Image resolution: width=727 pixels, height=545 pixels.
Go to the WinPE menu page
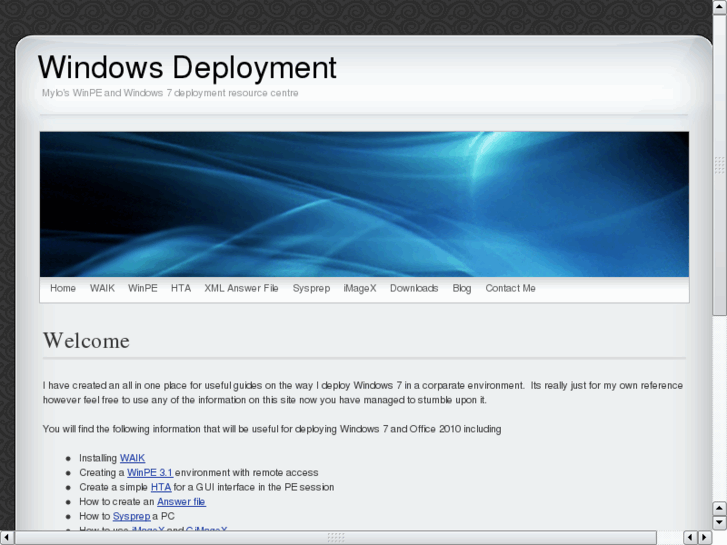click(x=143, y=288)
